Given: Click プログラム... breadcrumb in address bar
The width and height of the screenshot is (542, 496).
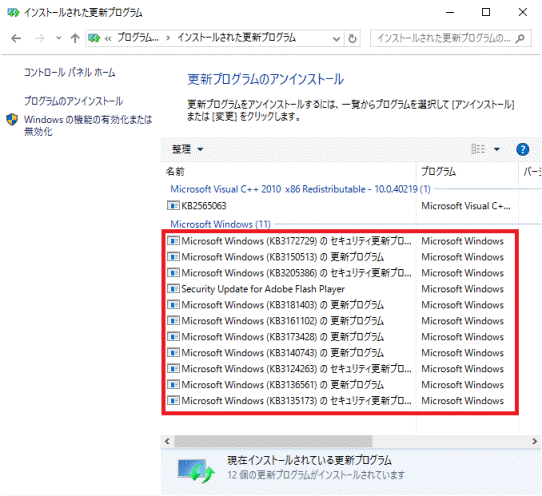Looking at the screenshot, I should 138,38.
